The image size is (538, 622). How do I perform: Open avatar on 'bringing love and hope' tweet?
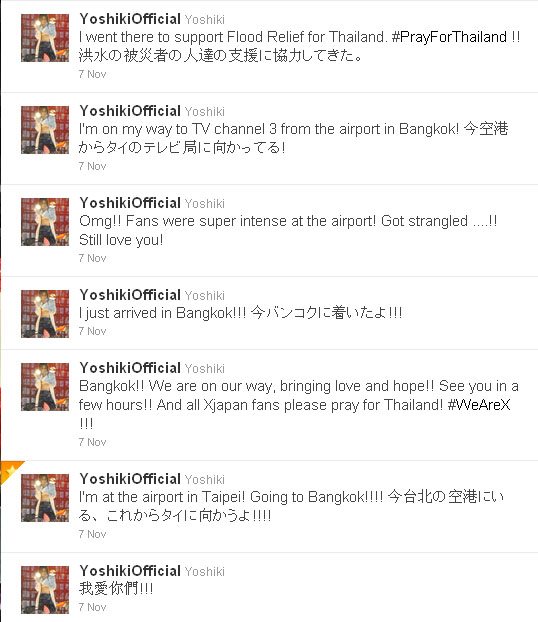click(45, 387)
